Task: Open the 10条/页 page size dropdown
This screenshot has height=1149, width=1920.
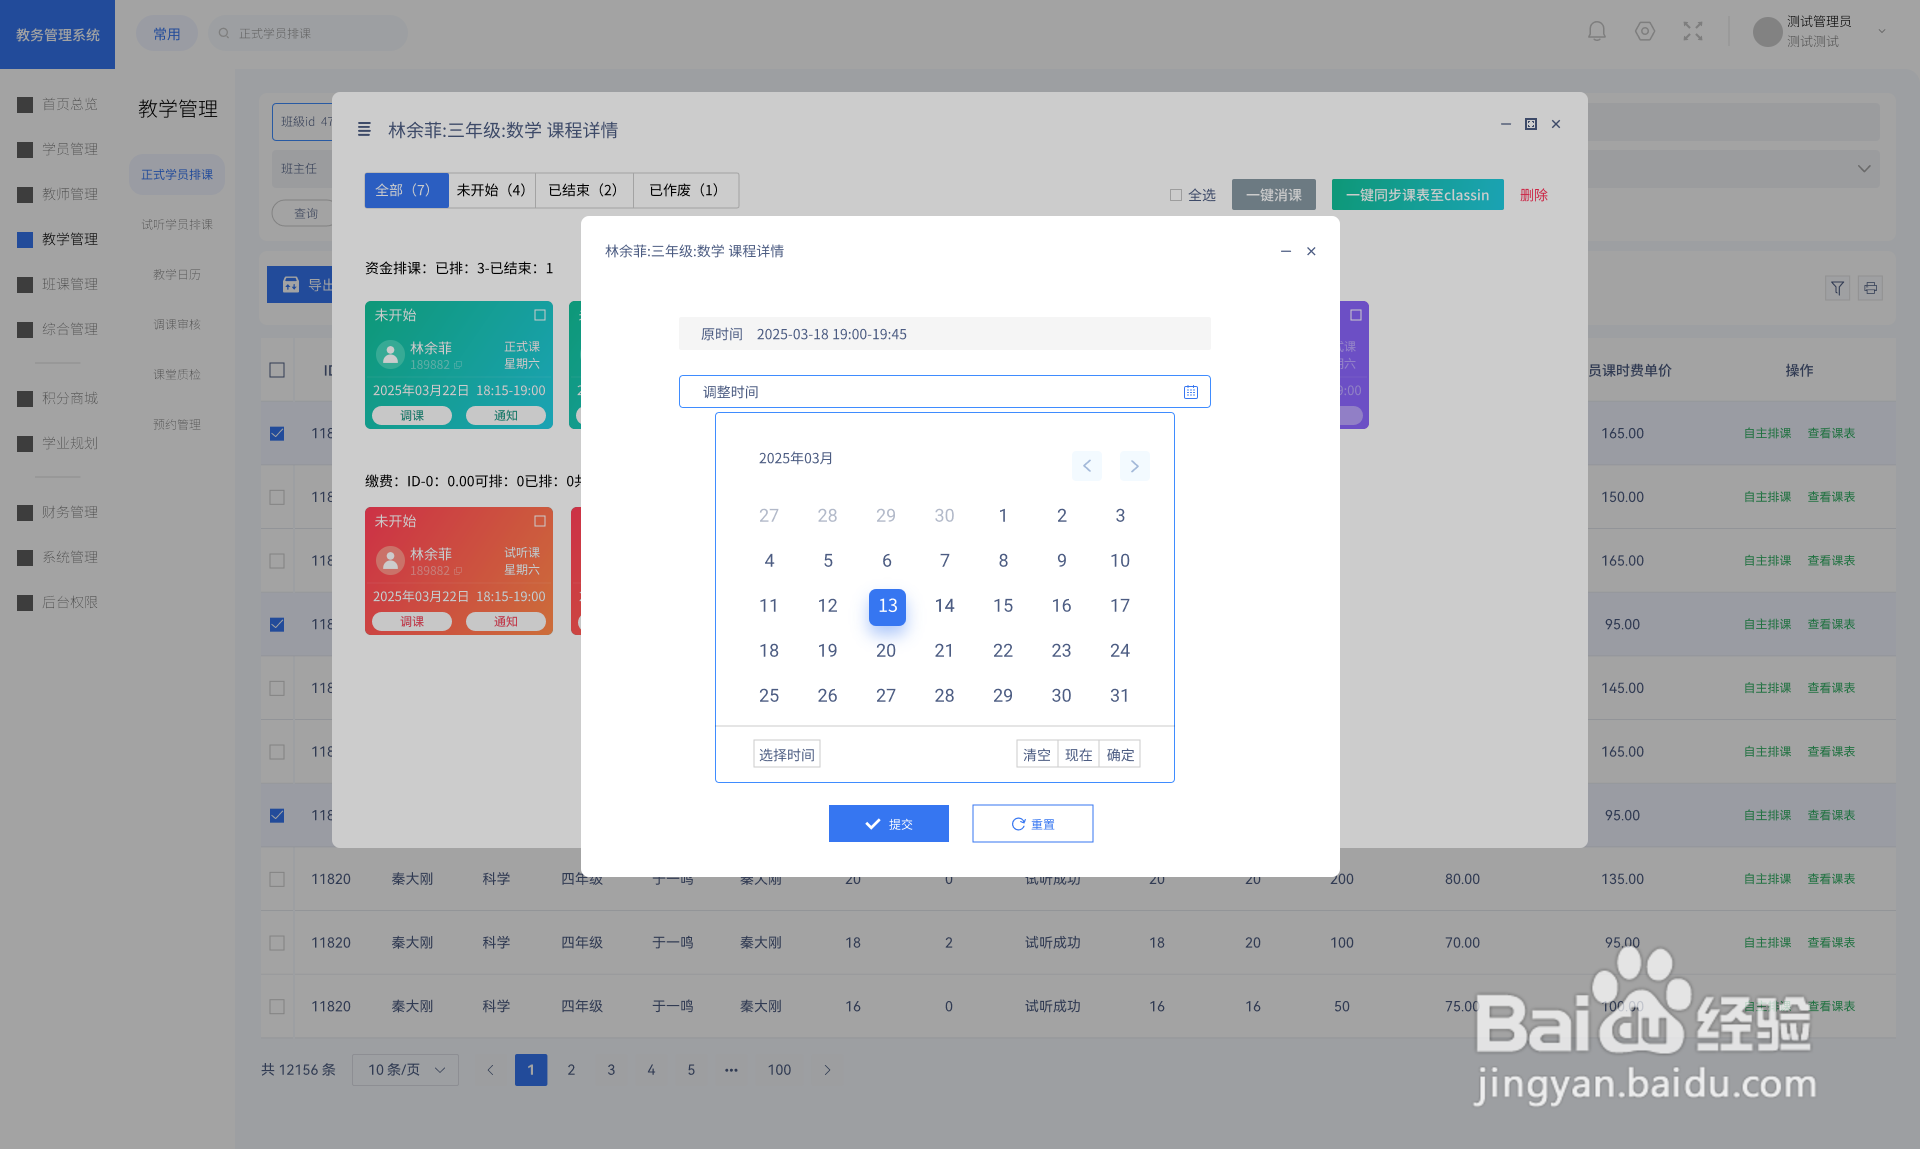Action: pyautogui.click(x=405, y=1070)
